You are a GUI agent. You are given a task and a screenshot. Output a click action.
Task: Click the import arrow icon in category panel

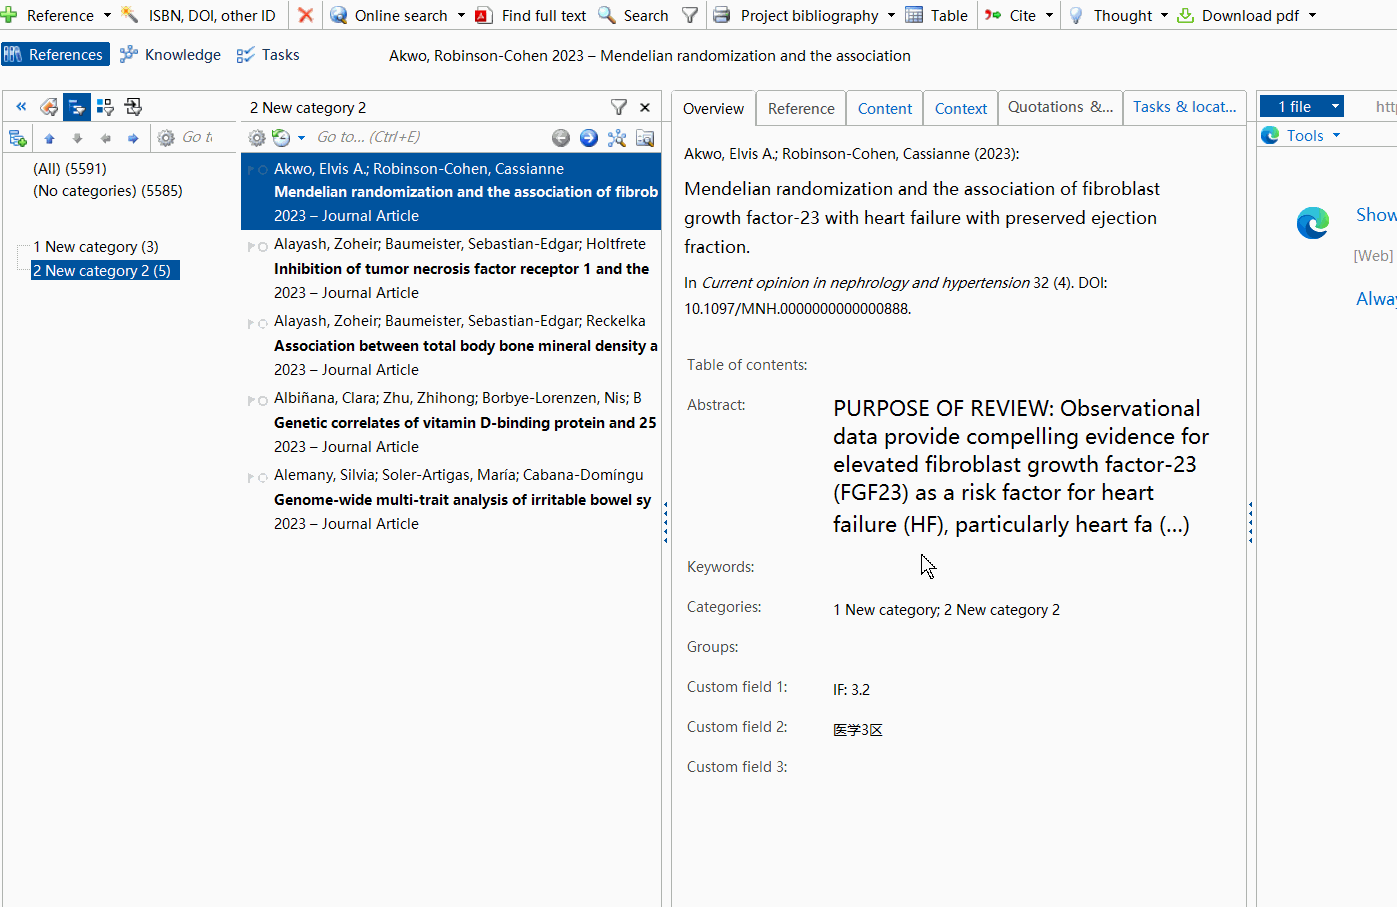[x=133, y=106]
